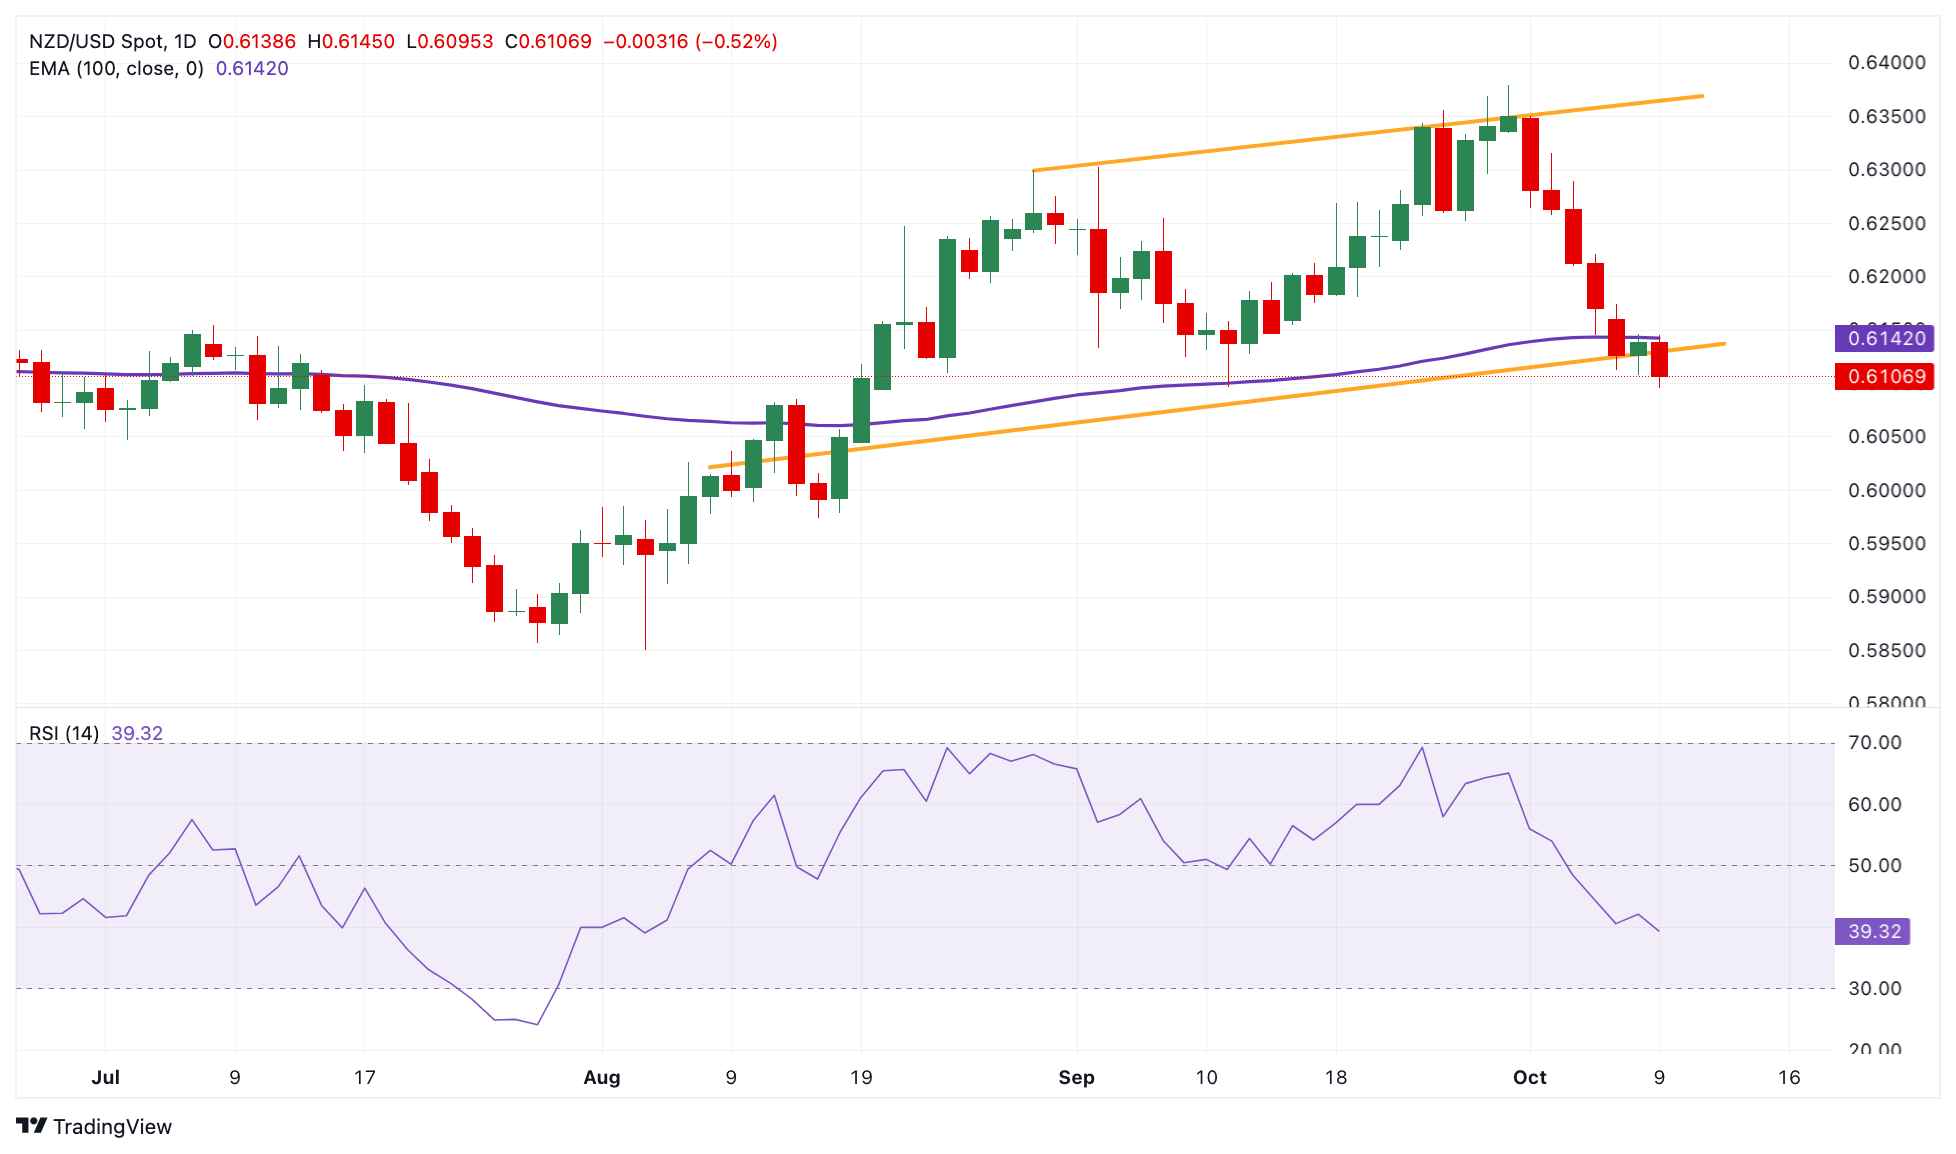The height and width of the screenshot is (1154, 1956).
Task: Click the Jul label on time axis
Action: 105,1077
